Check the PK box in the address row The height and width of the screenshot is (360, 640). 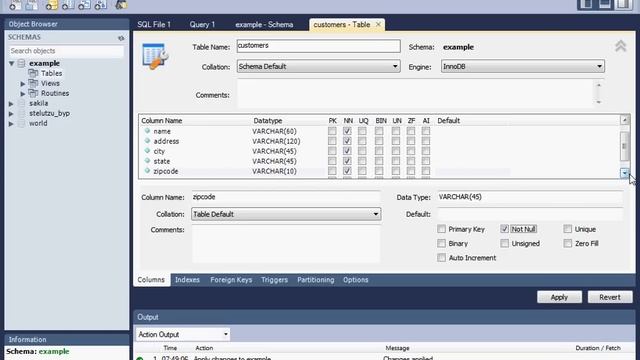332,141
